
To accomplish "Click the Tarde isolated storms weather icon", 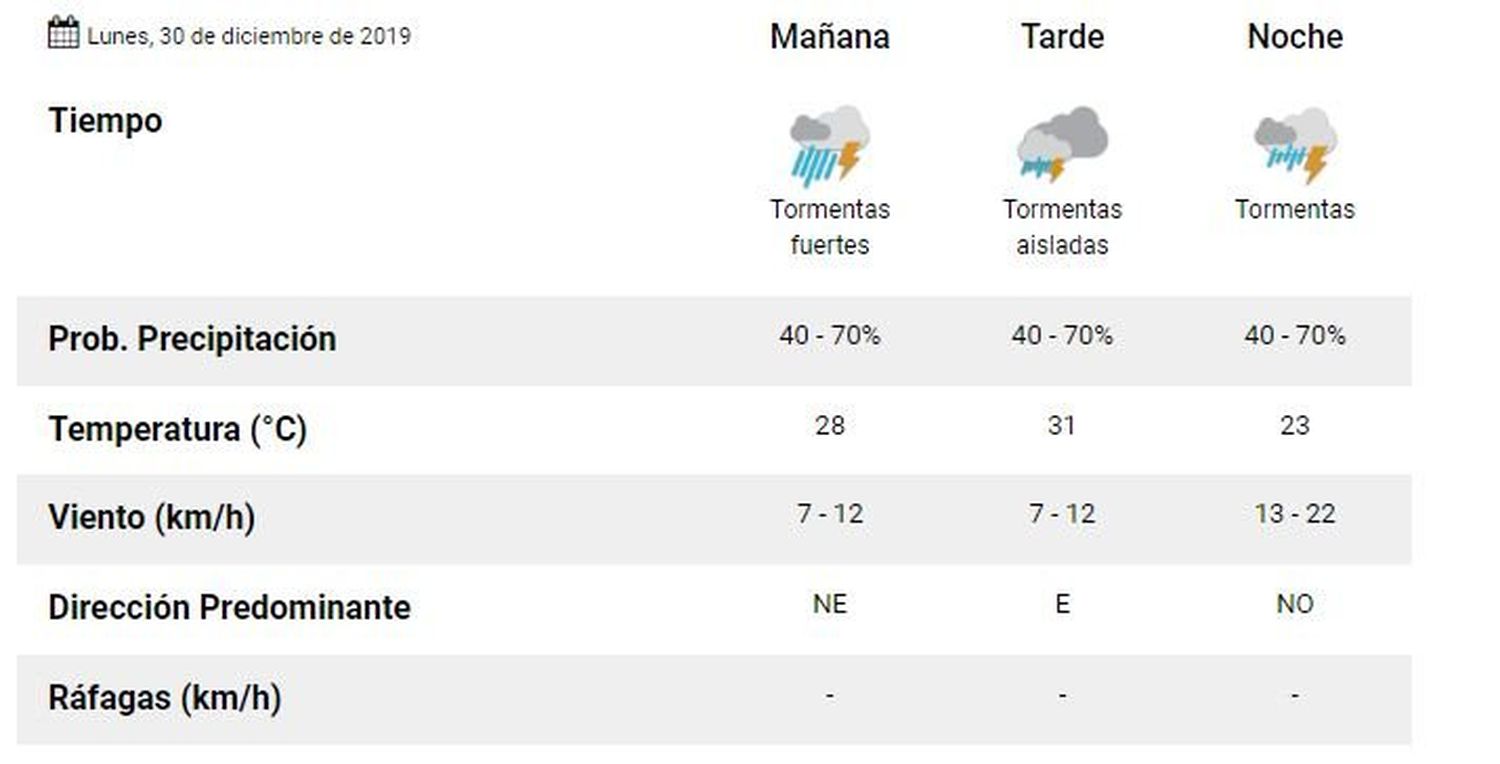I will (1062, 145).
